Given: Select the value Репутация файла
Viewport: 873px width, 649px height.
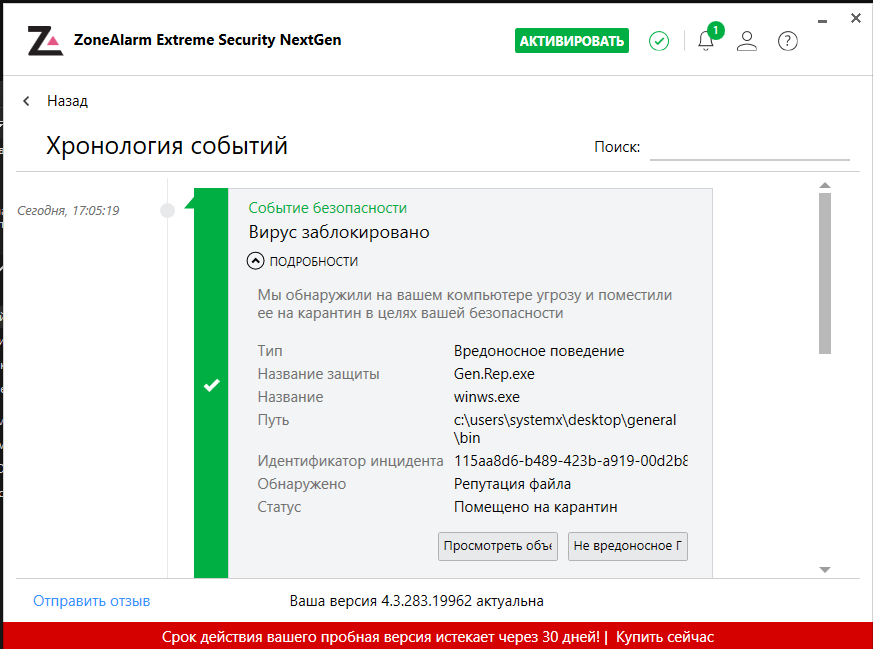Looking at the screenshot, I should pyautogui.click(x=512, y=484).
